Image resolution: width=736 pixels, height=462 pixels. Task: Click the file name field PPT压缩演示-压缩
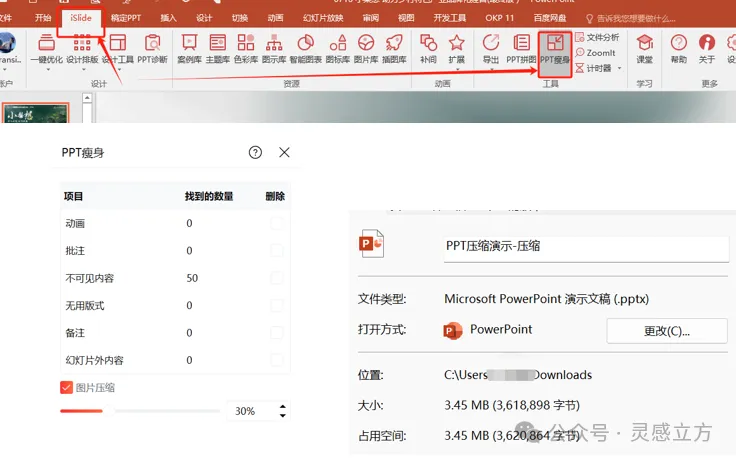point(586,248)
